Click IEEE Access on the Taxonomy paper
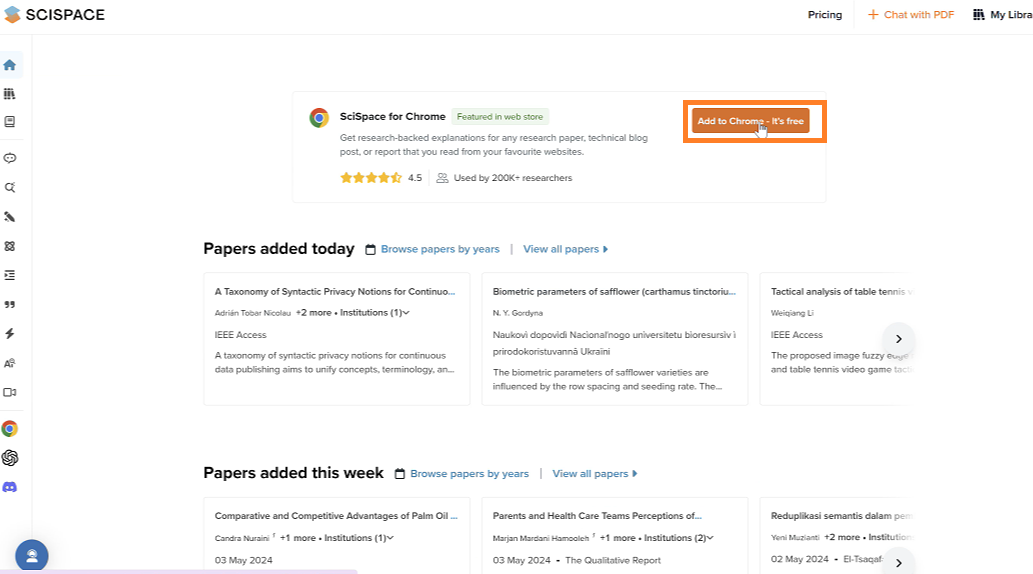The height and width of the screenshot is (574, 1033). click(x=240, y=335)
